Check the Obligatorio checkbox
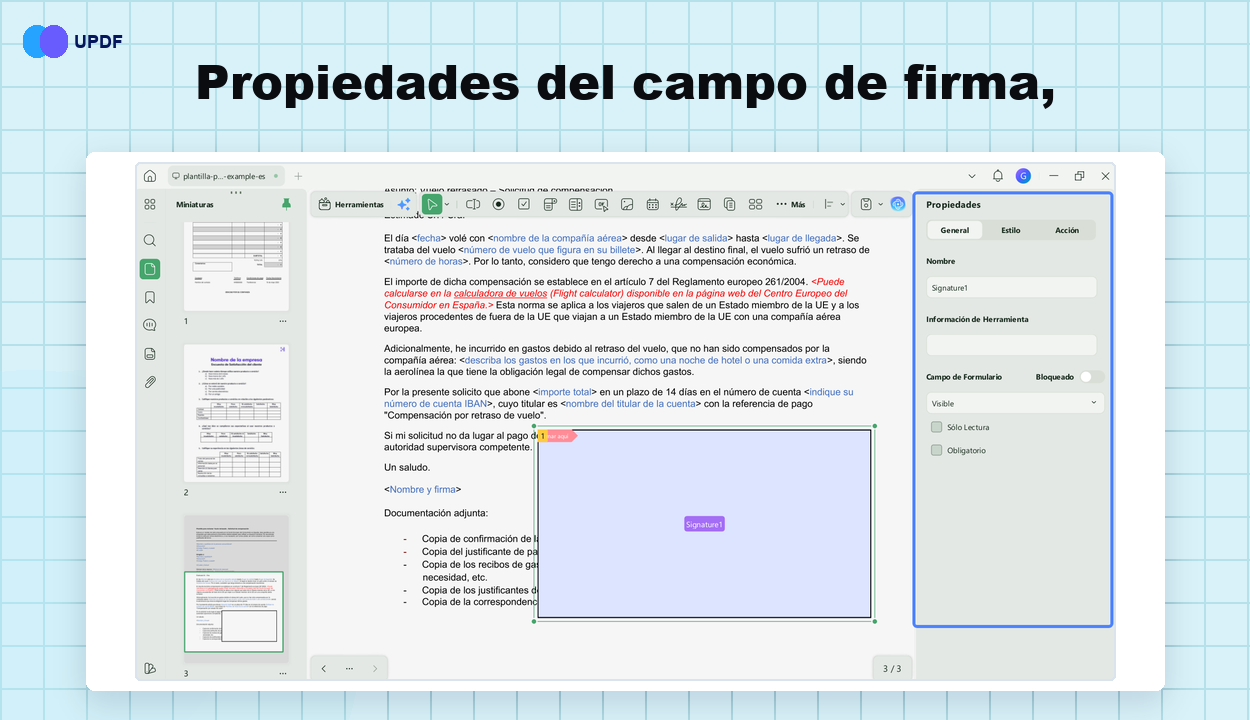This screenshot has width=1250, height=720. pos(937,450)
